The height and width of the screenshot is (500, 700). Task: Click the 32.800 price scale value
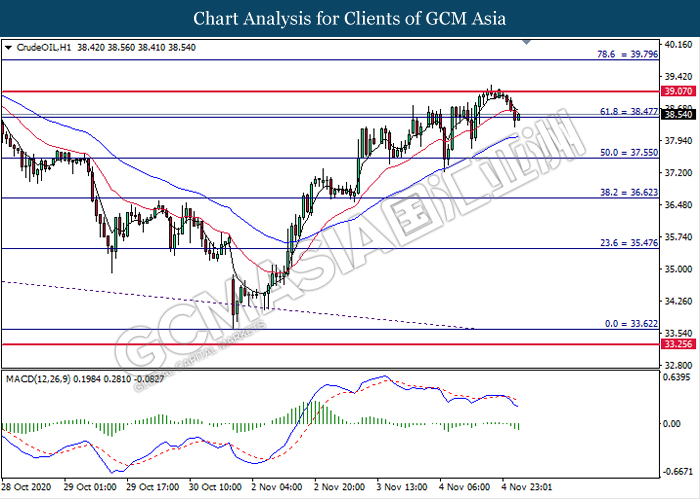tap(678, 366)
